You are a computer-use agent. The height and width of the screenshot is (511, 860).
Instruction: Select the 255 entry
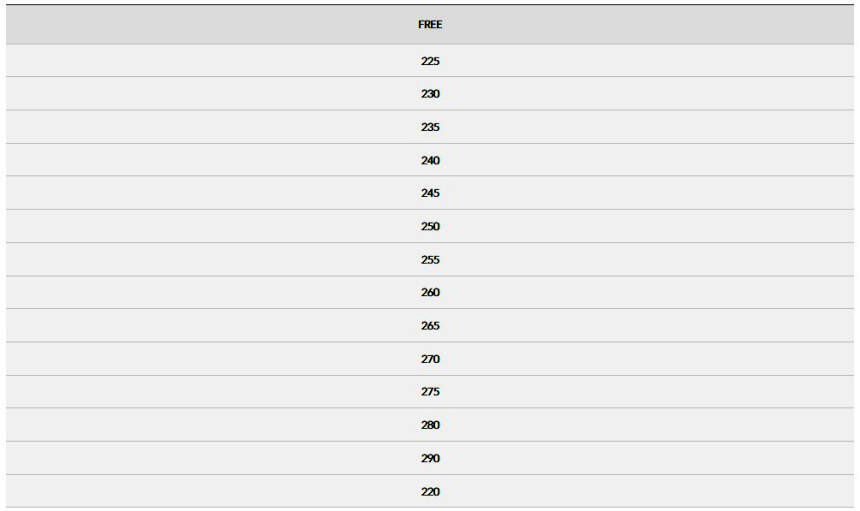tap(430, 260)
